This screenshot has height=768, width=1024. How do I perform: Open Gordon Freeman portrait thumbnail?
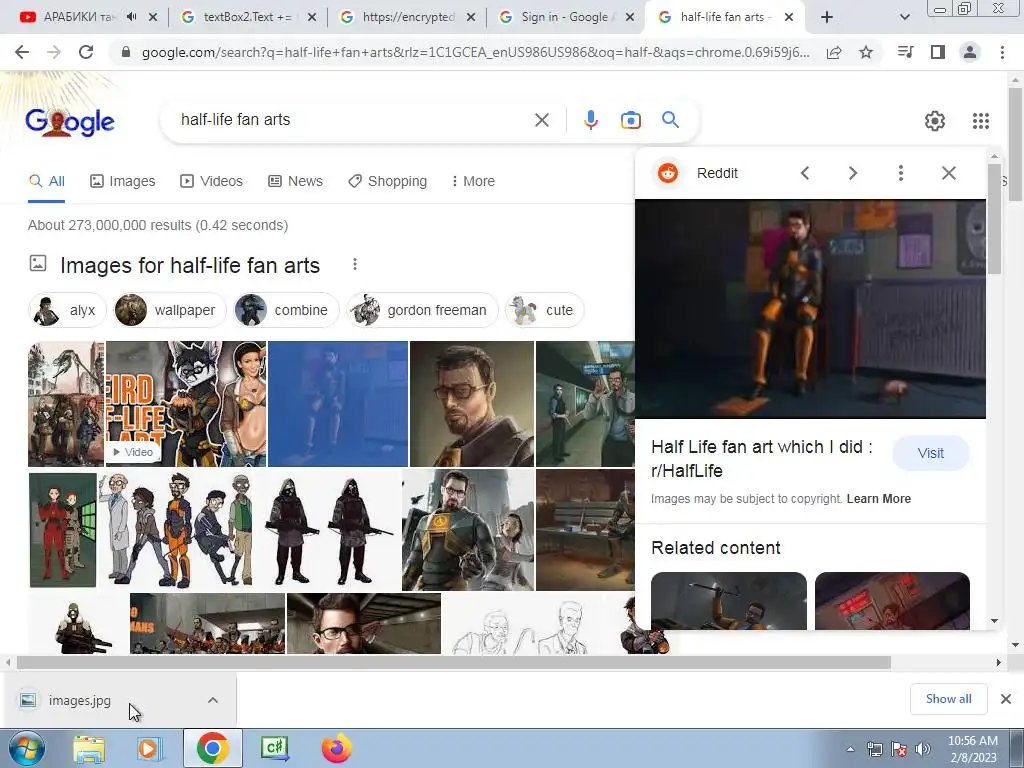point(472,404)
